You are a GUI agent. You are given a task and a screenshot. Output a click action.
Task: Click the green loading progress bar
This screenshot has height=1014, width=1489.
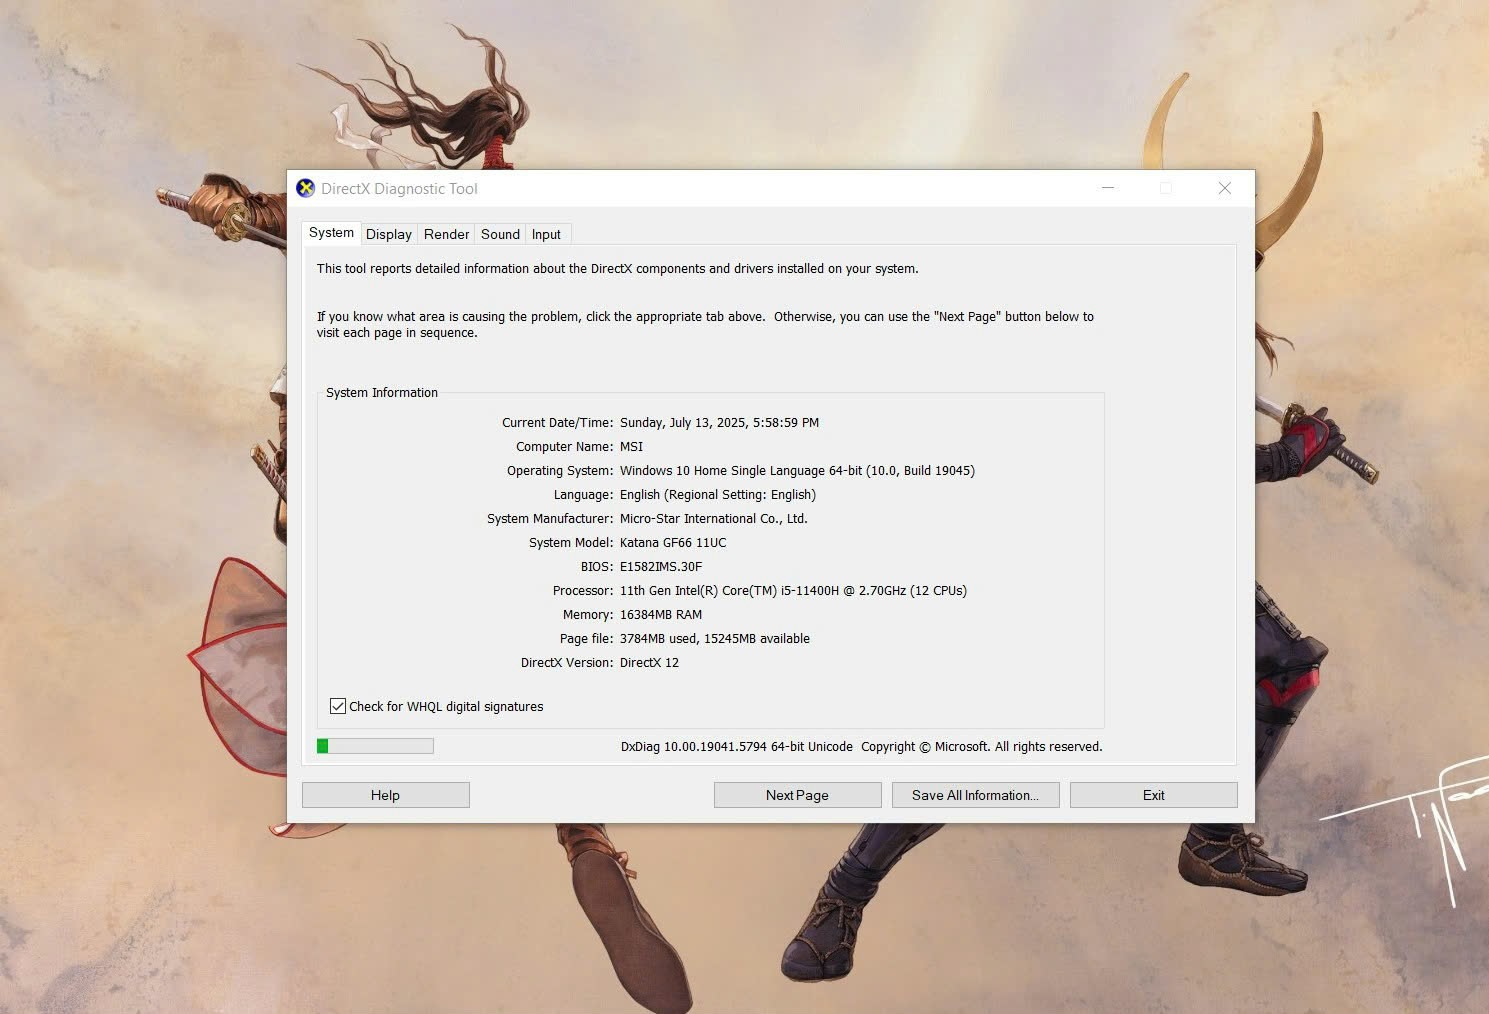pos(375,746)
